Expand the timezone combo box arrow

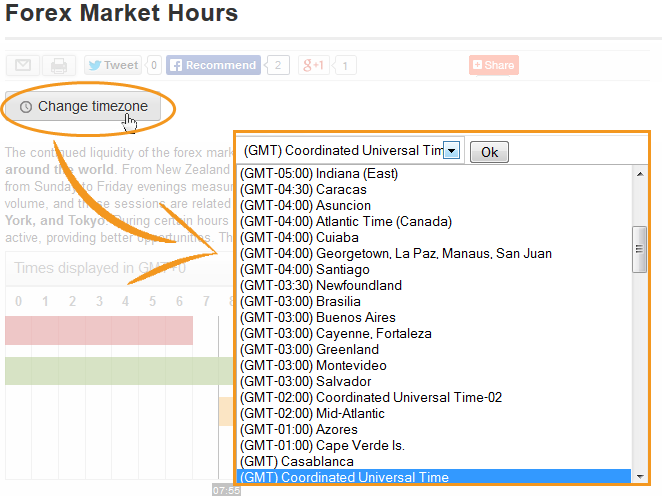452,151
